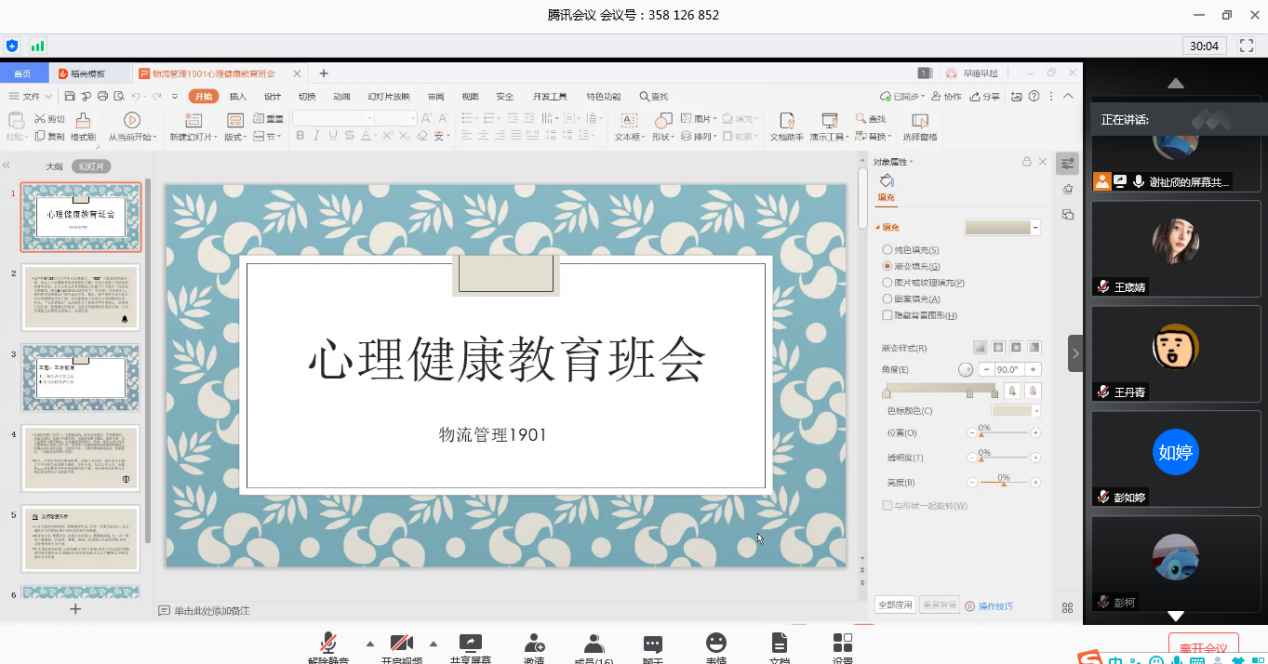Start slideshow from current slide (从当前开始)

point(131,121)
